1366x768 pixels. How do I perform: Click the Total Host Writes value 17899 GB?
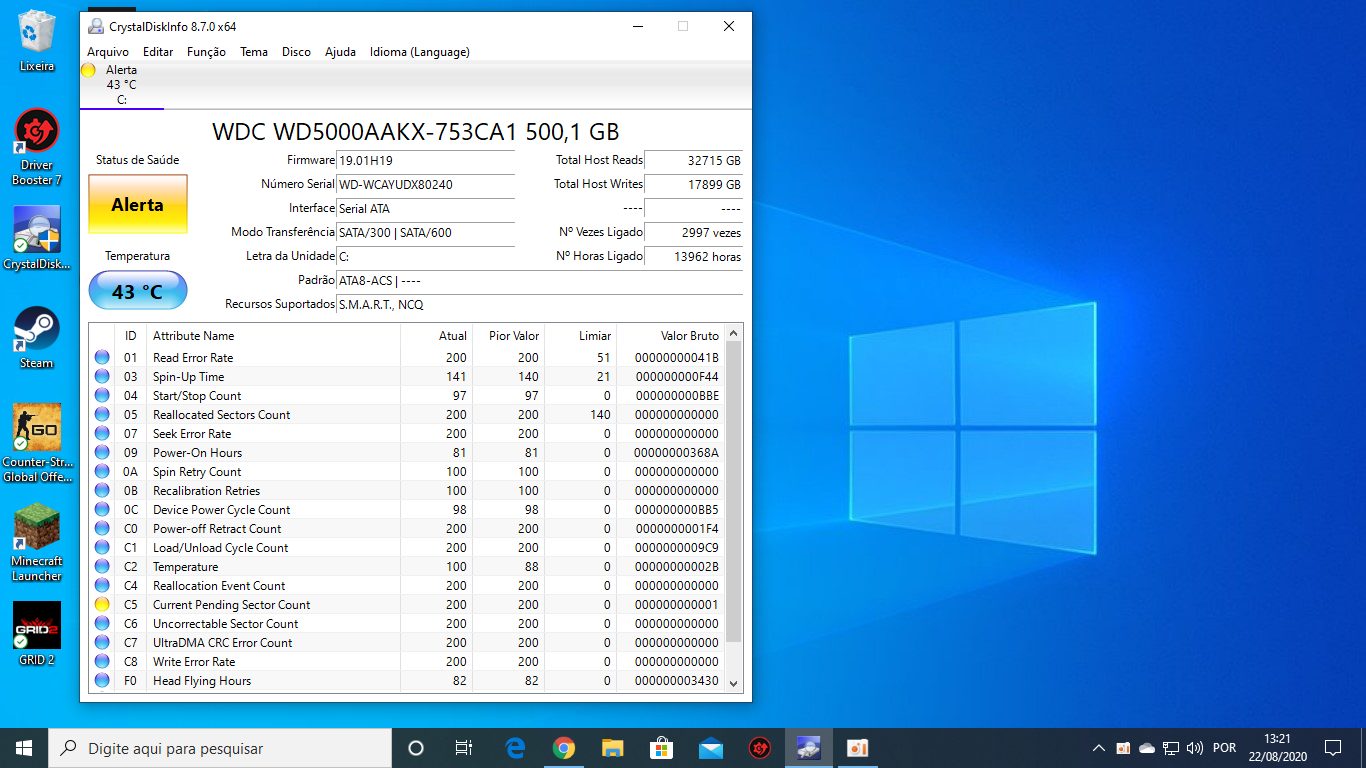click(694, 184)
